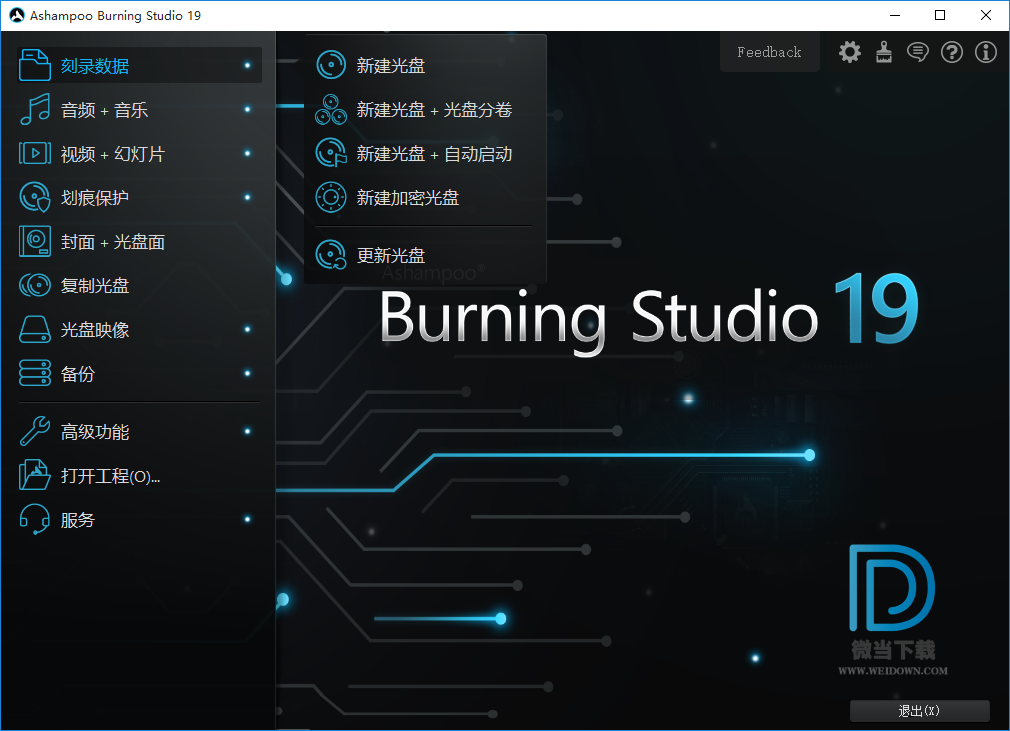
Task: Open the 刻录数据 menu item
Action: tap(139, 65)
